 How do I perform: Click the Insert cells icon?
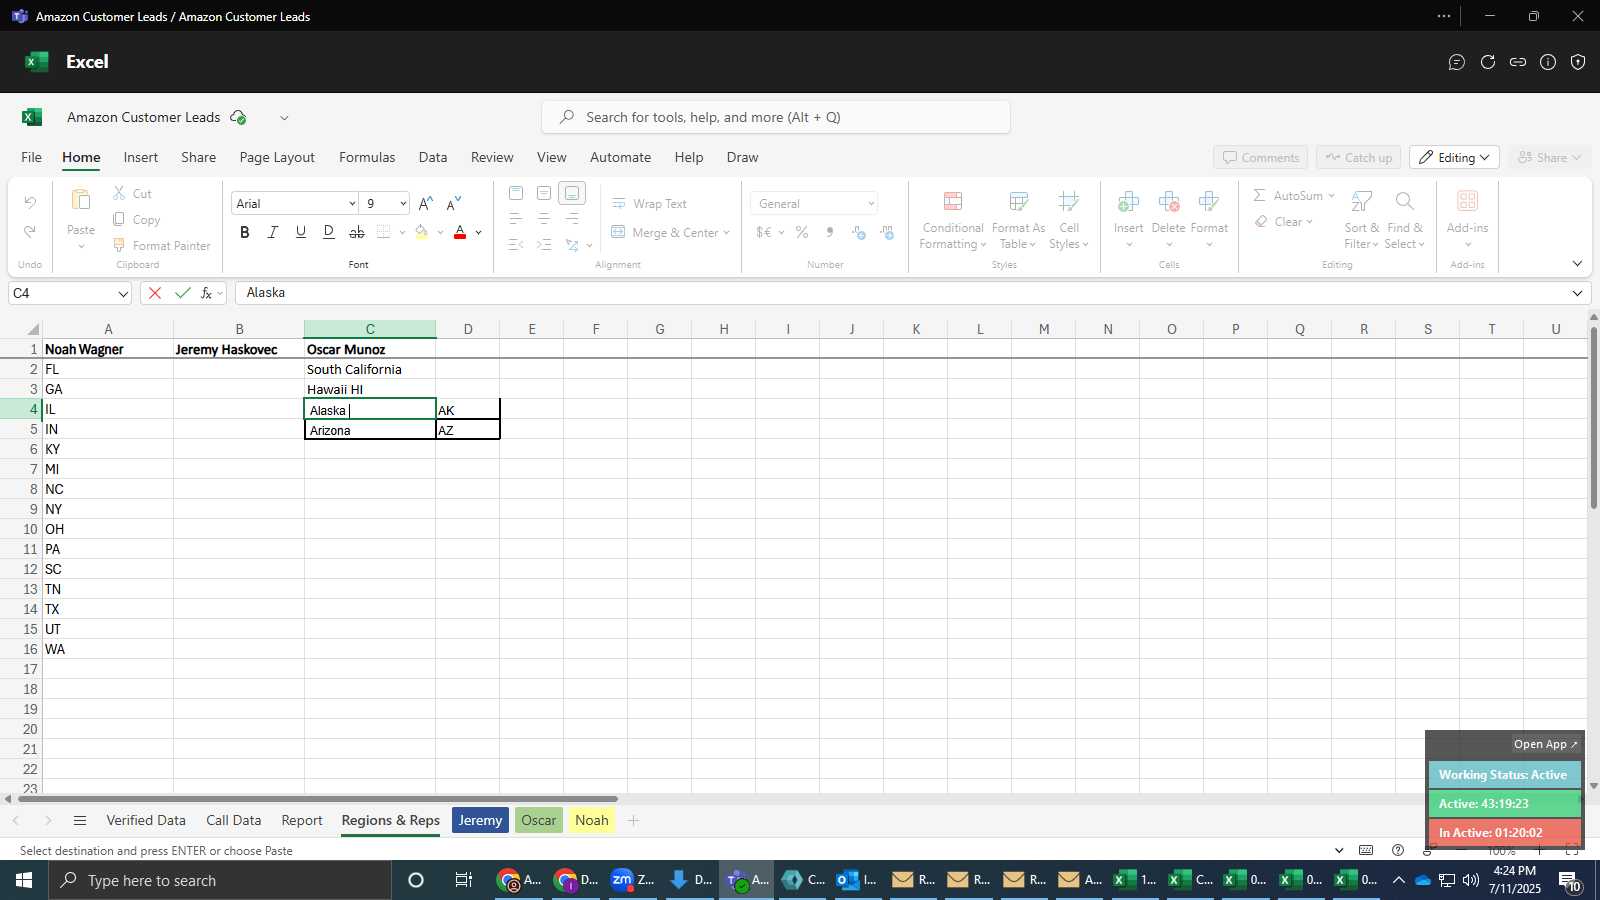1128,202
